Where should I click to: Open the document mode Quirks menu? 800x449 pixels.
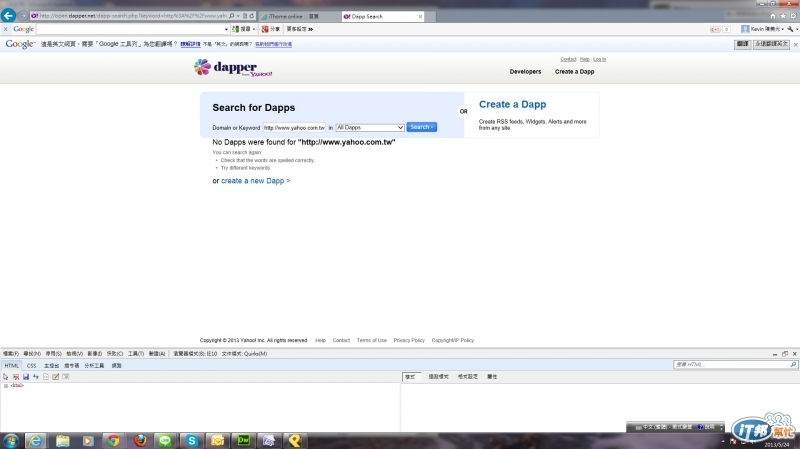click(x=244, y=354)
